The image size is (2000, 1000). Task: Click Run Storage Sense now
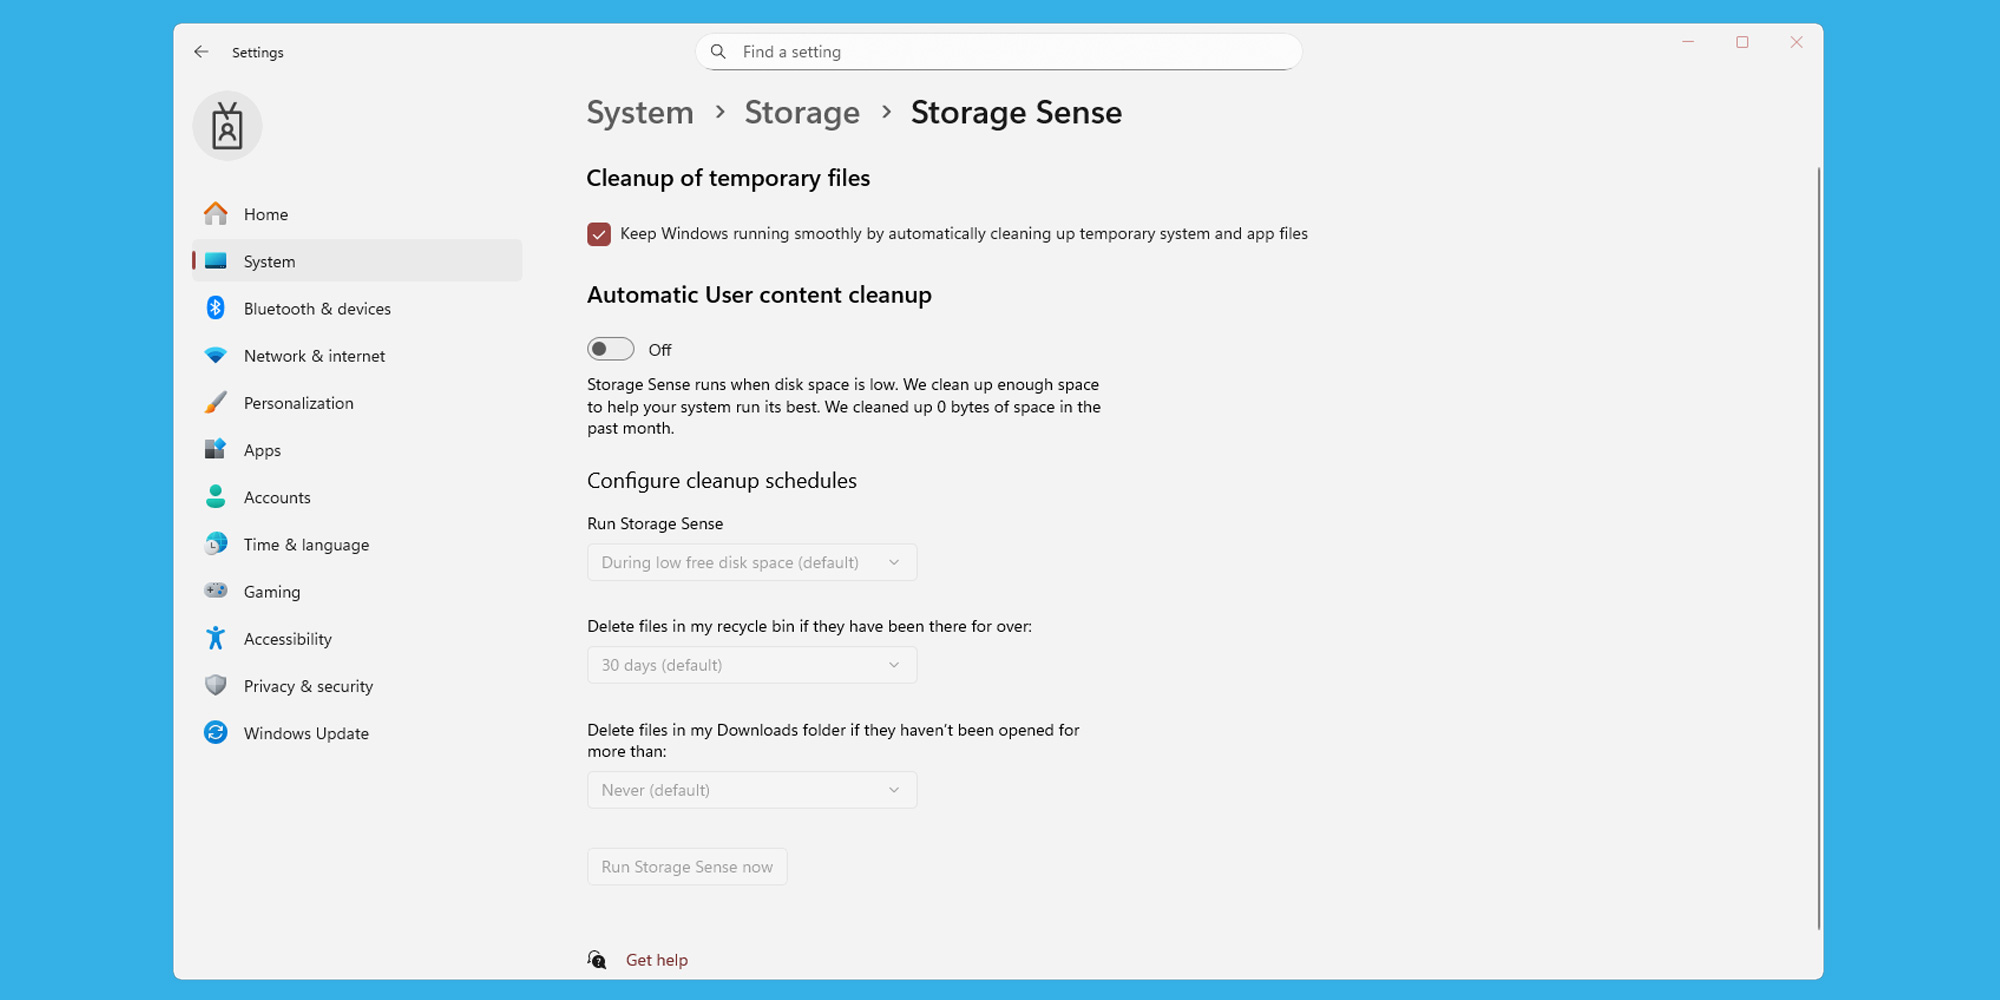[x=686, y=866]
